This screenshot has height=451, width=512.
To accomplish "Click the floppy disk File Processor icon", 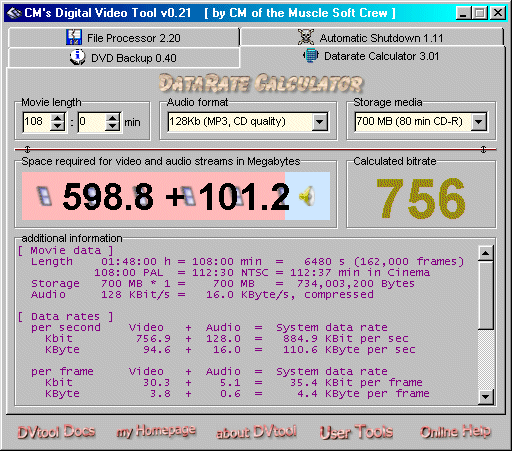I will (74, 37).
